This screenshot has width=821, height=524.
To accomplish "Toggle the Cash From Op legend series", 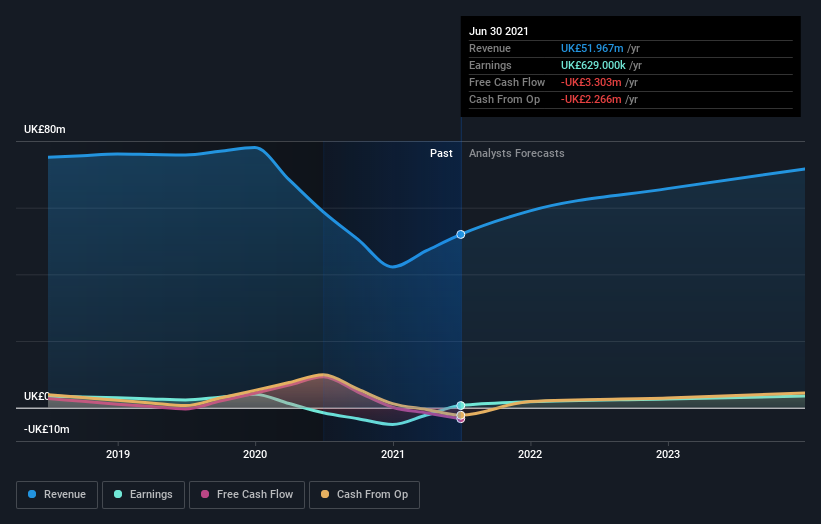I will 364,495.
